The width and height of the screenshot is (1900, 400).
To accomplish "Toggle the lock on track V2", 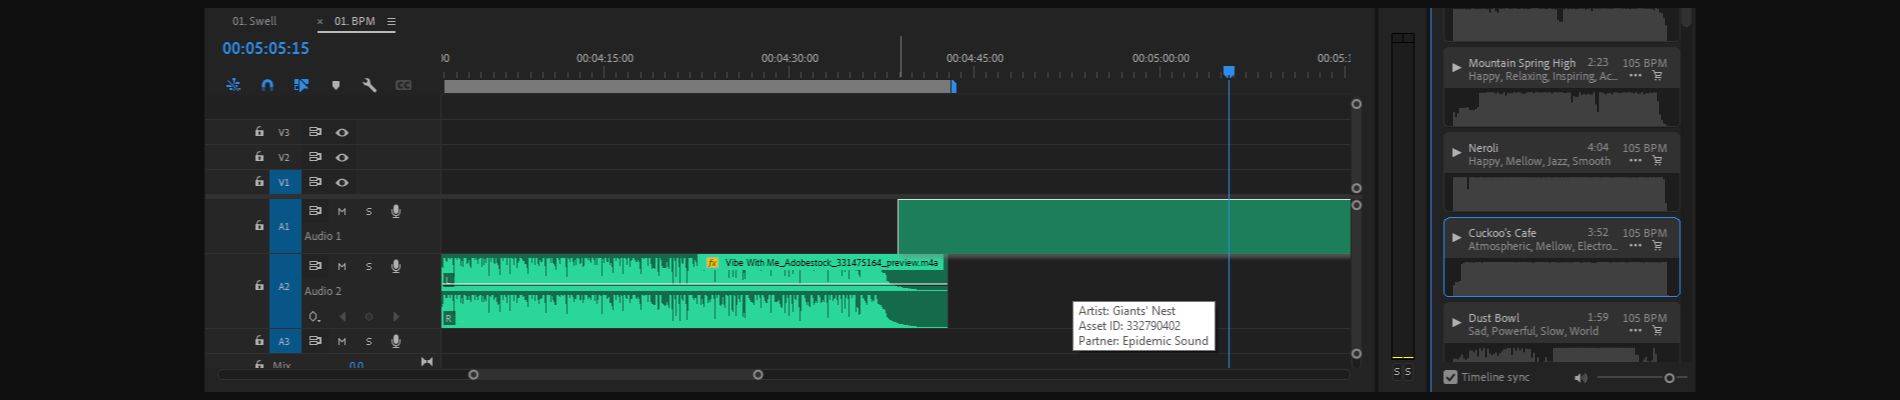I will tap(259, 157).
